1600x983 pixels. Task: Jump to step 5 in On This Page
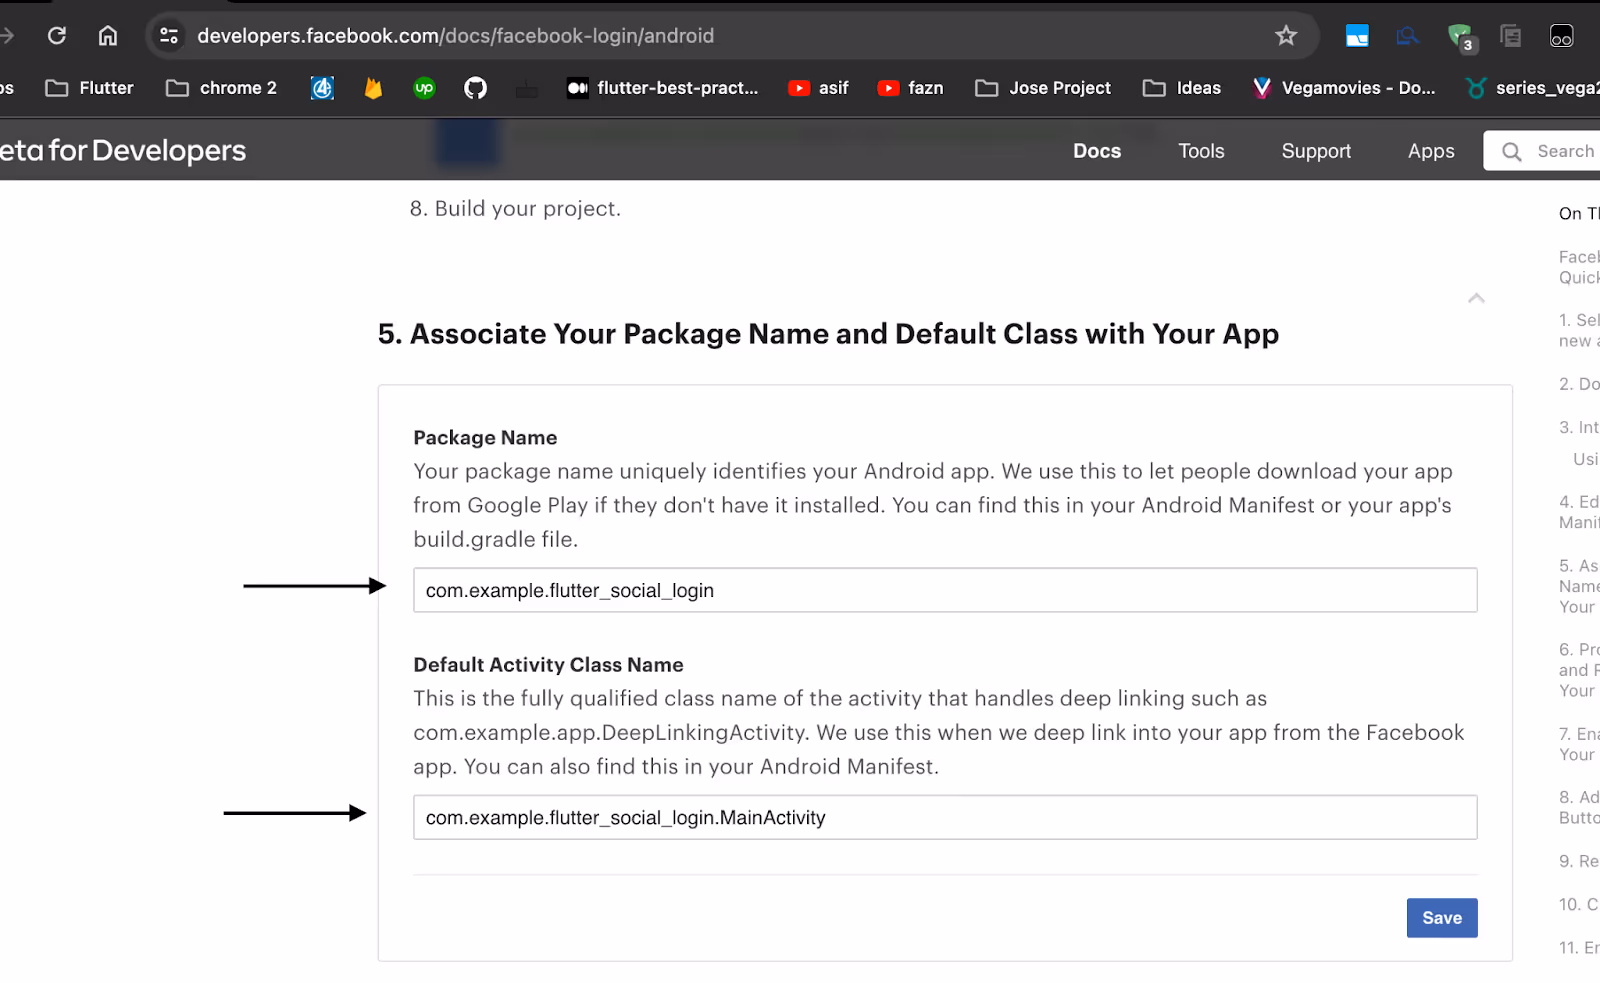coord(1579,586)
